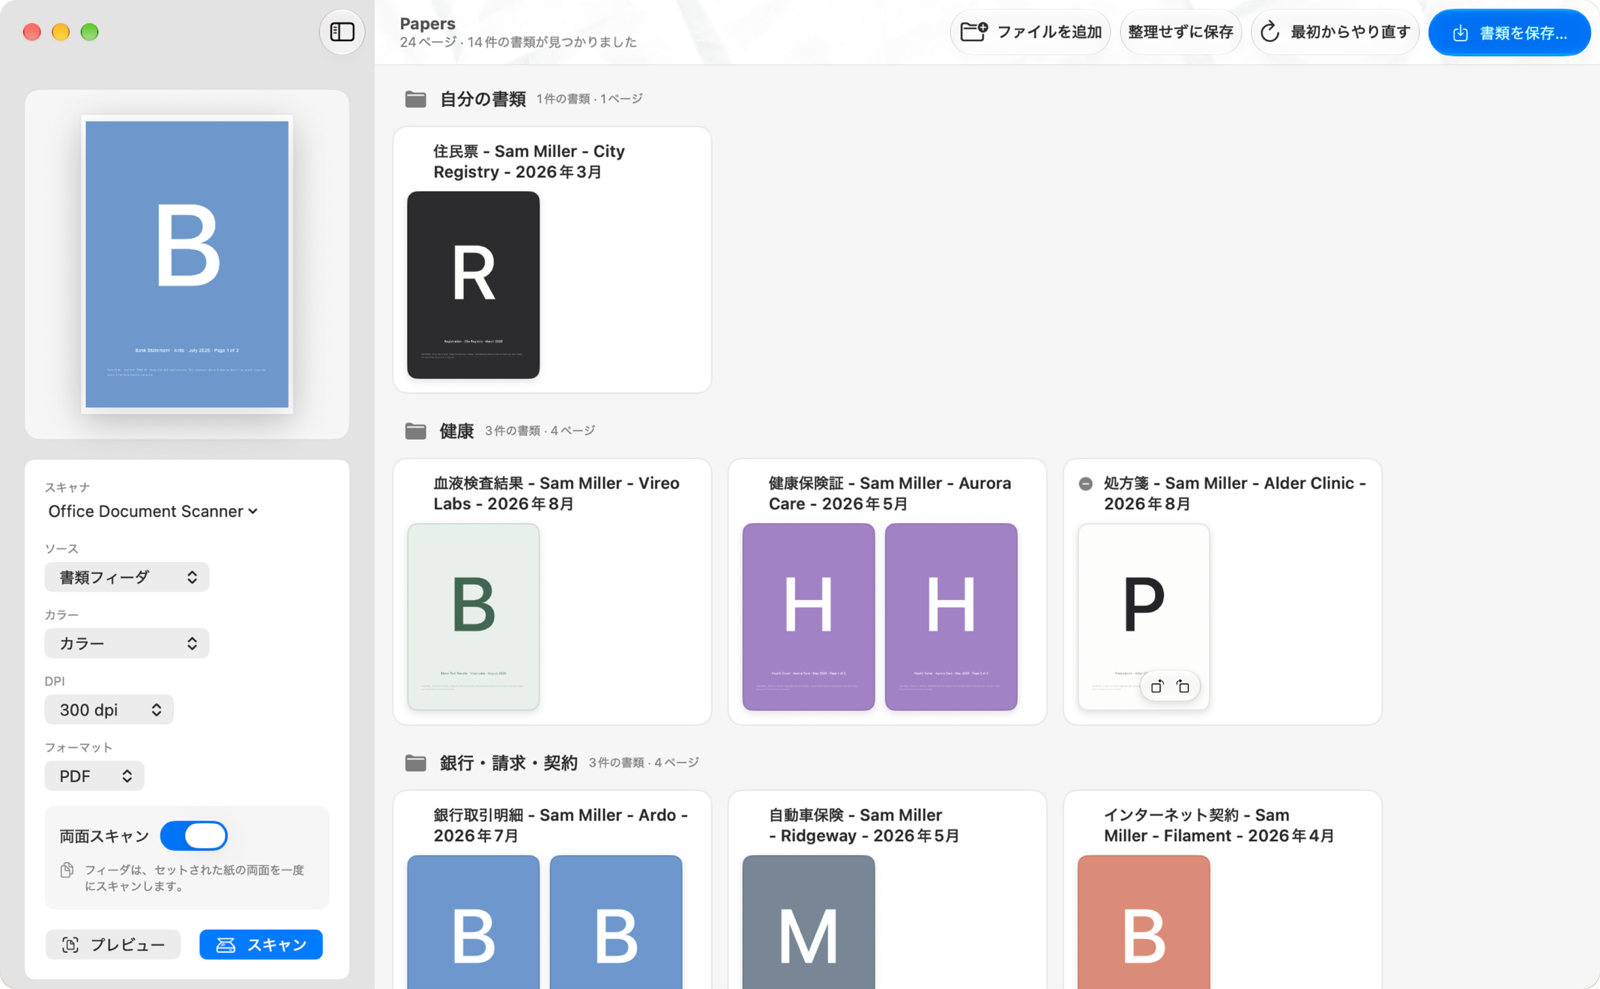Click ファイルを追加 folder-plus icon

pyautogui.click(x=974, y=32)
